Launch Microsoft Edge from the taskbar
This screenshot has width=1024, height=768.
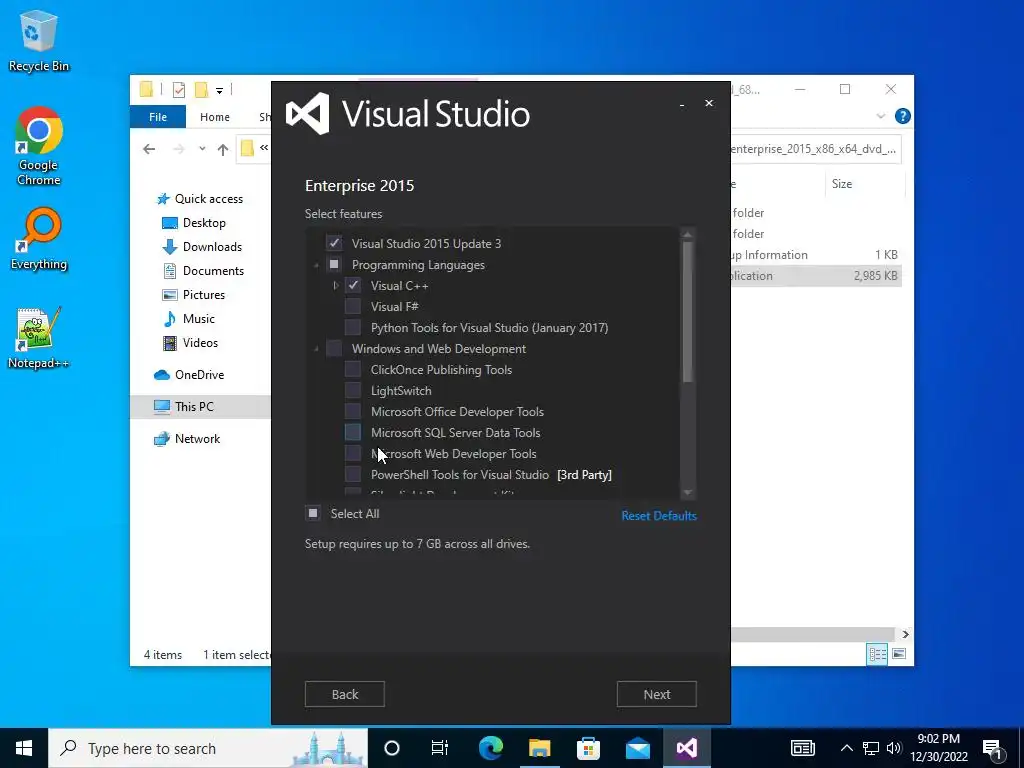[490, 748]
